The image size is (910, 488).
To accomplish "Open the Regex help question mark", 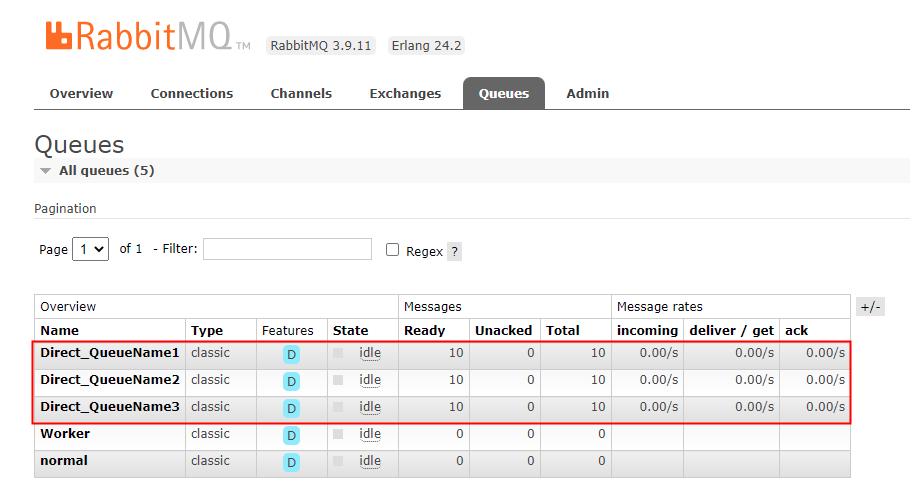I will (x=454, y=251).
